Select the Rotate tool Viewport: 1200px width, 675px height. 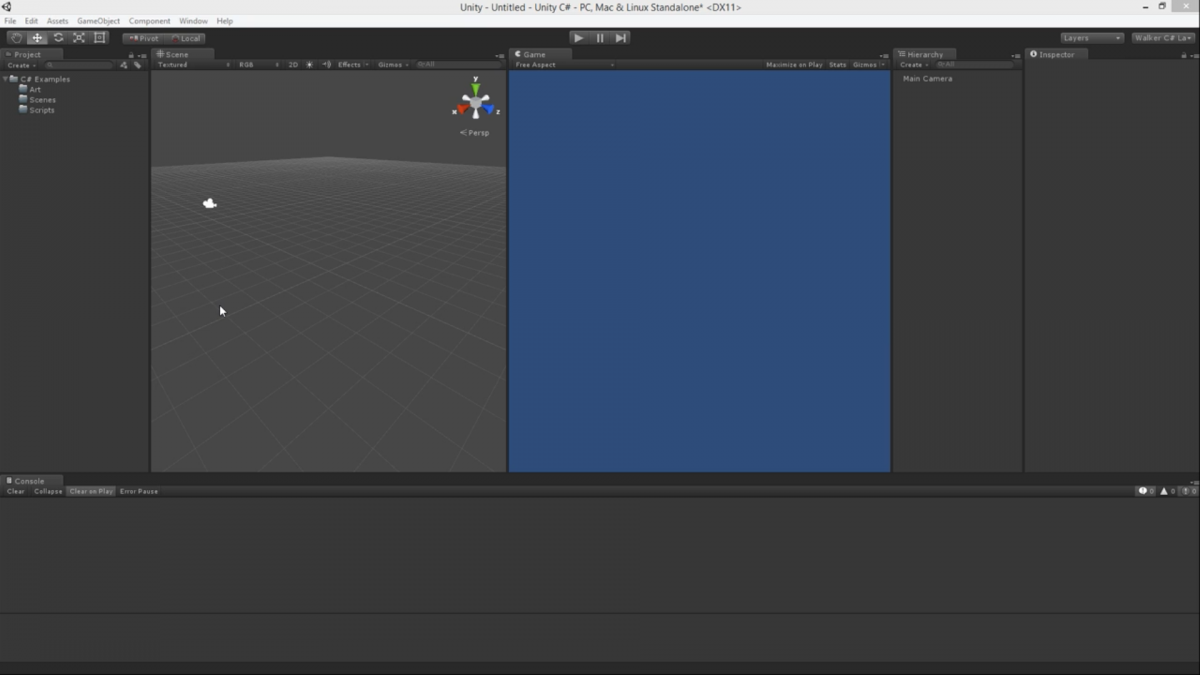tap(58, 38)
